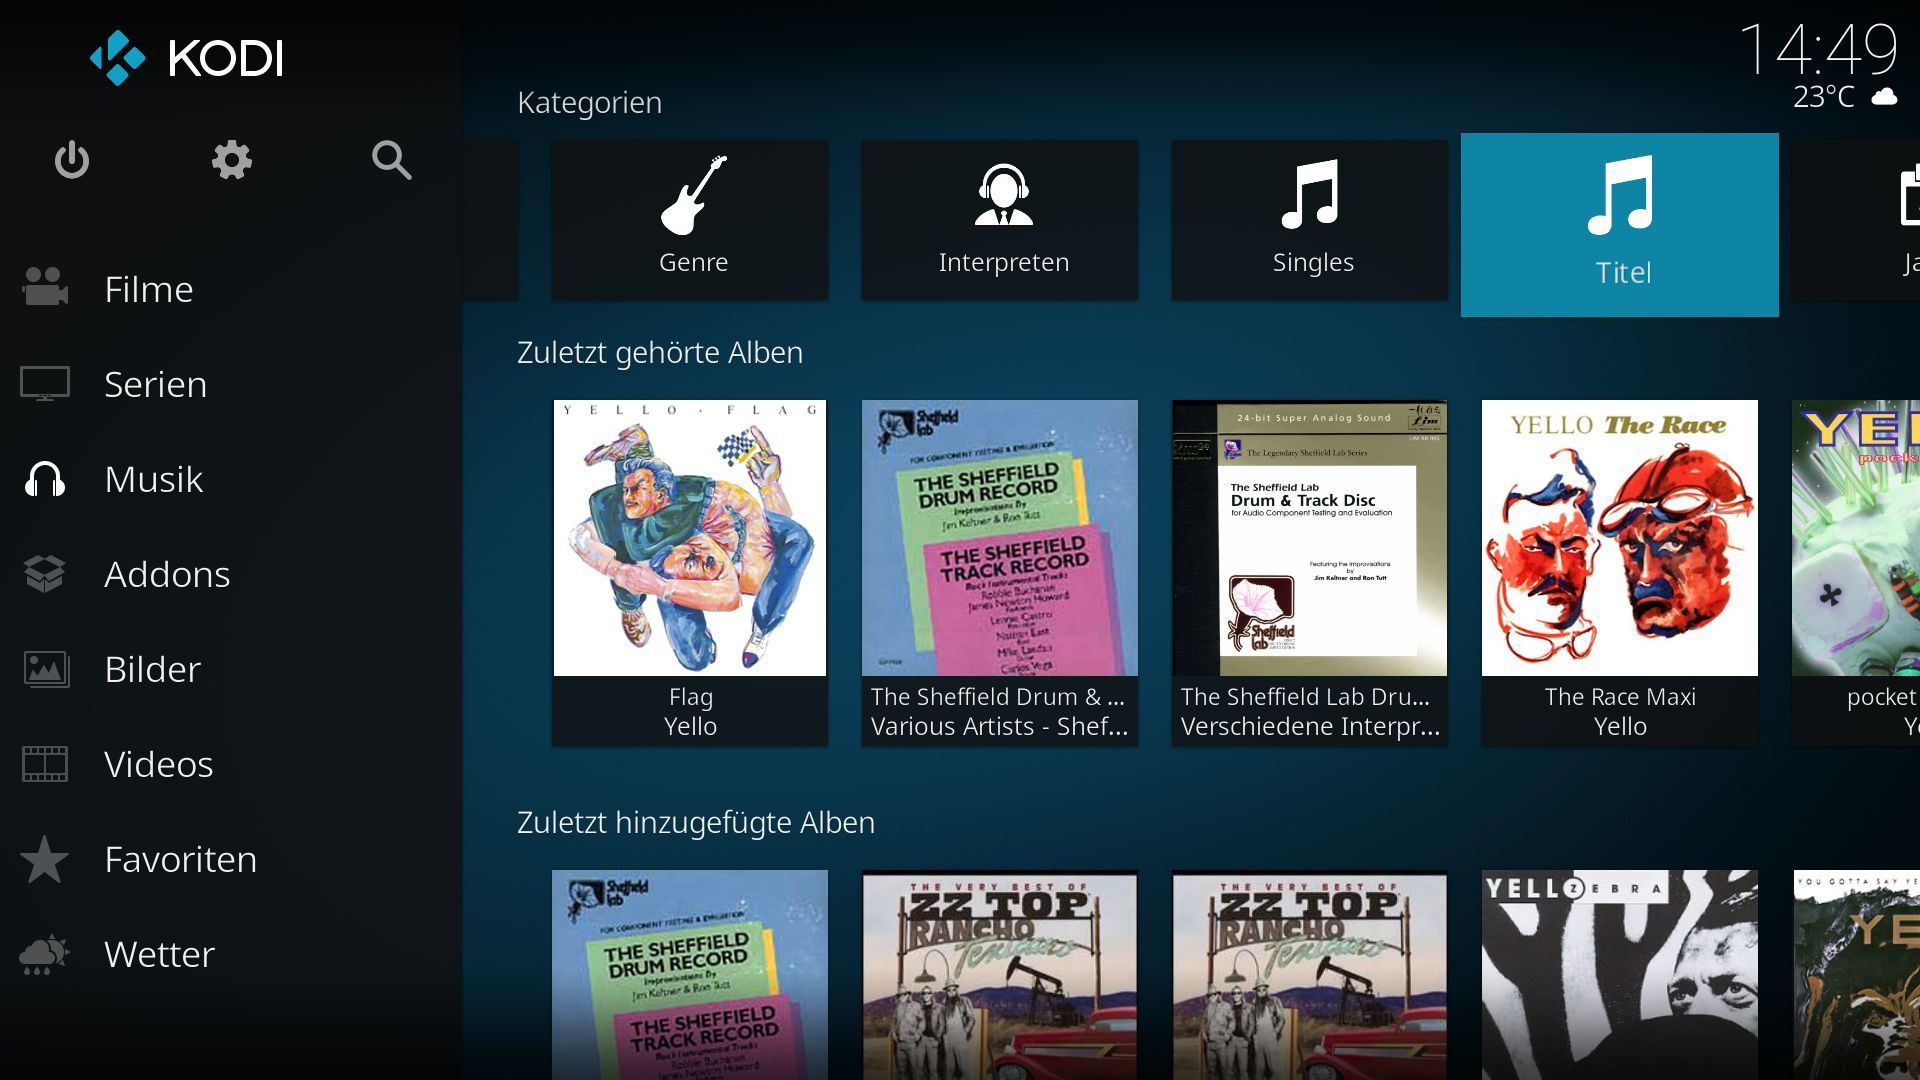Click the 23°C temperature reading

click(1824, 97)
